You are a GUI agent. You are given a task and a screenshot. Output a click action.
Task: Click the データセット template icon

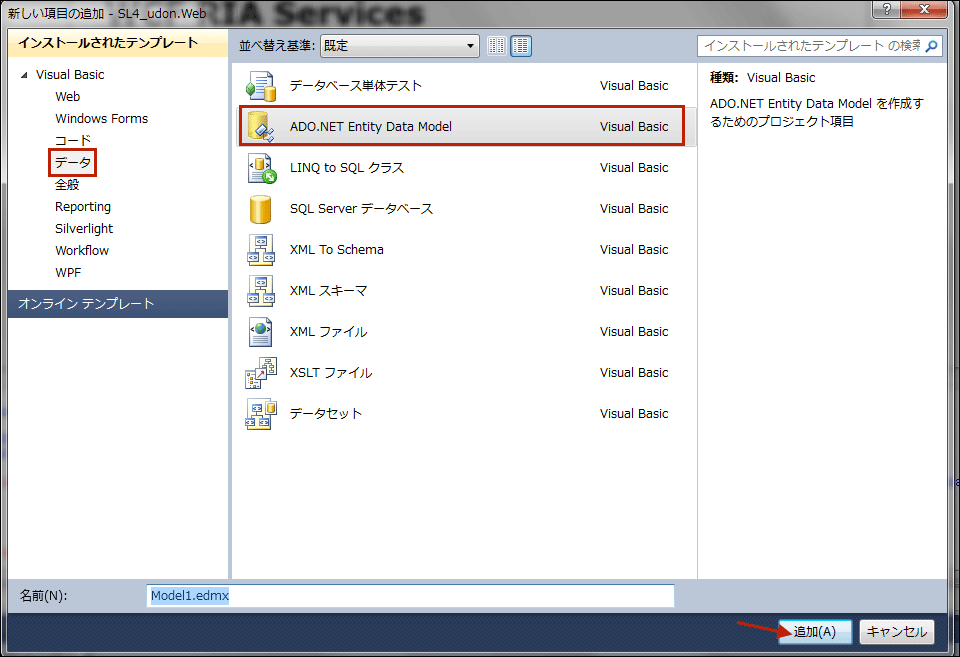(261, 414)
